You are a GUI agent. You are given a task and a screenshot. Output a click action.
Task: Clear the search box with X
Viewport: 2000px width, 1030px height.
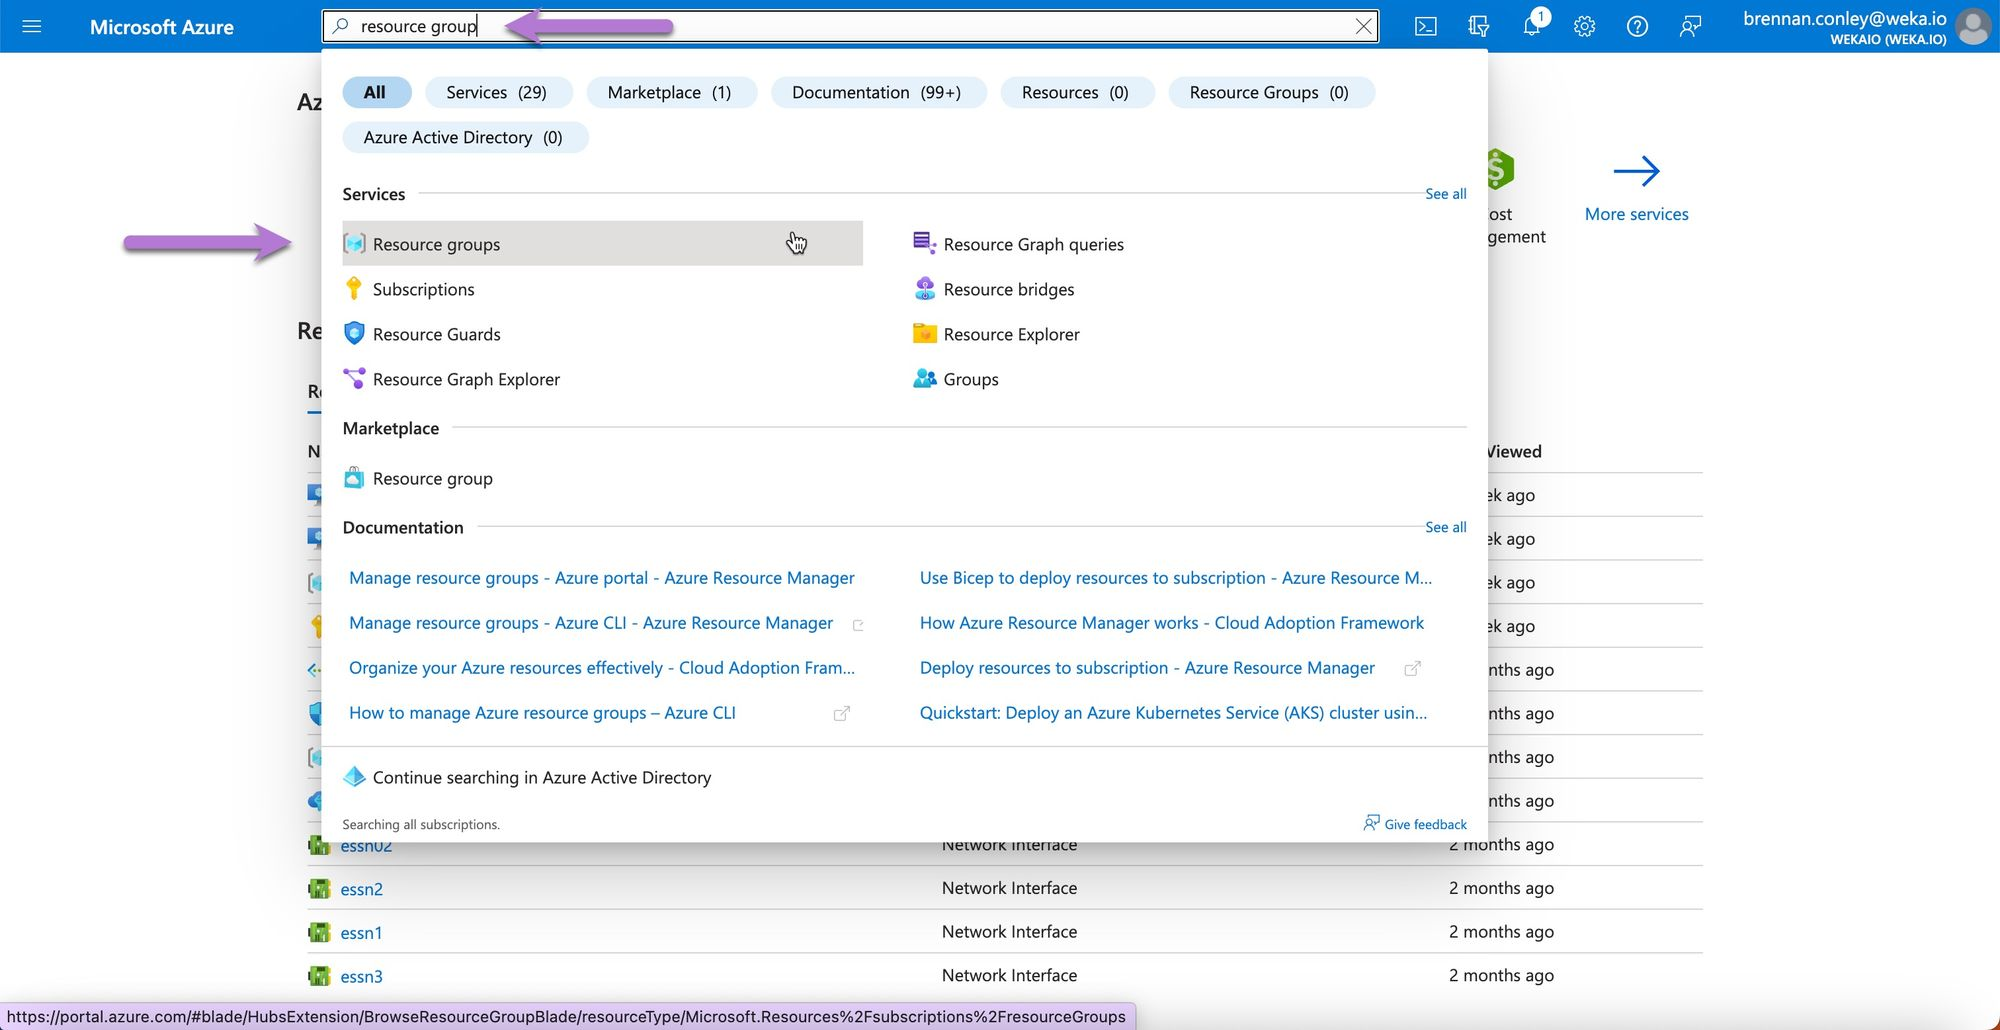click(x=1363, y=26)
